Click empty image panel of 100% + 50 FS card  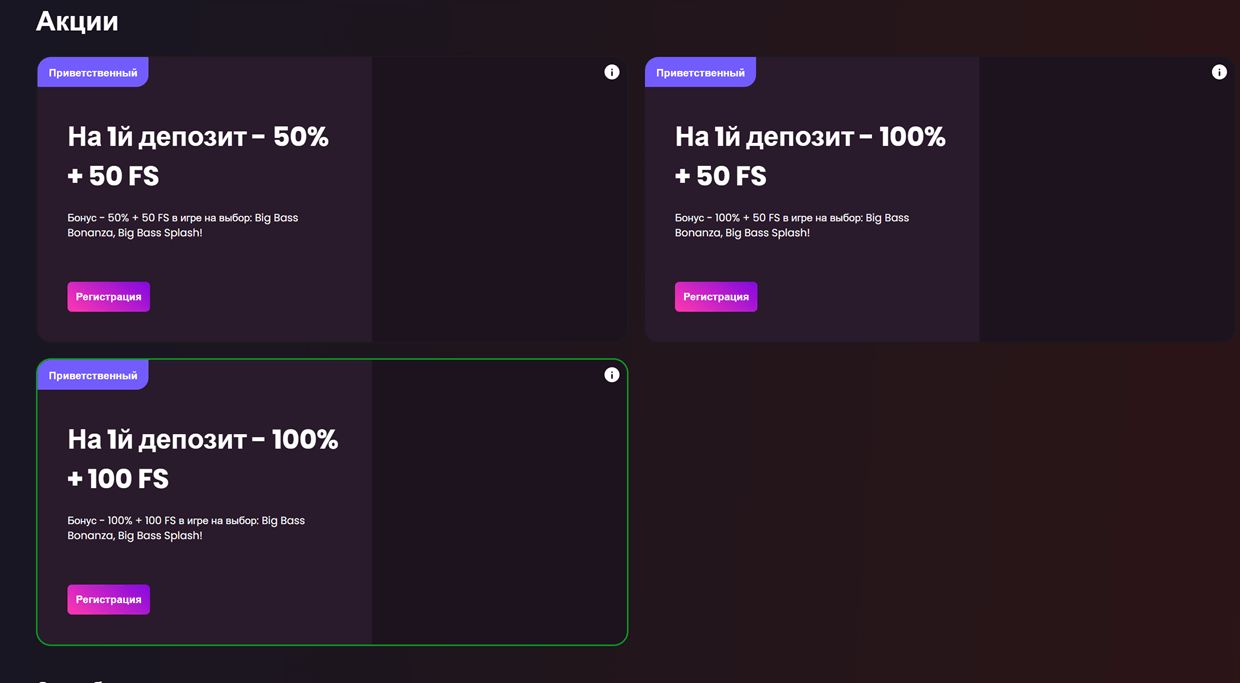[1105, 200]
